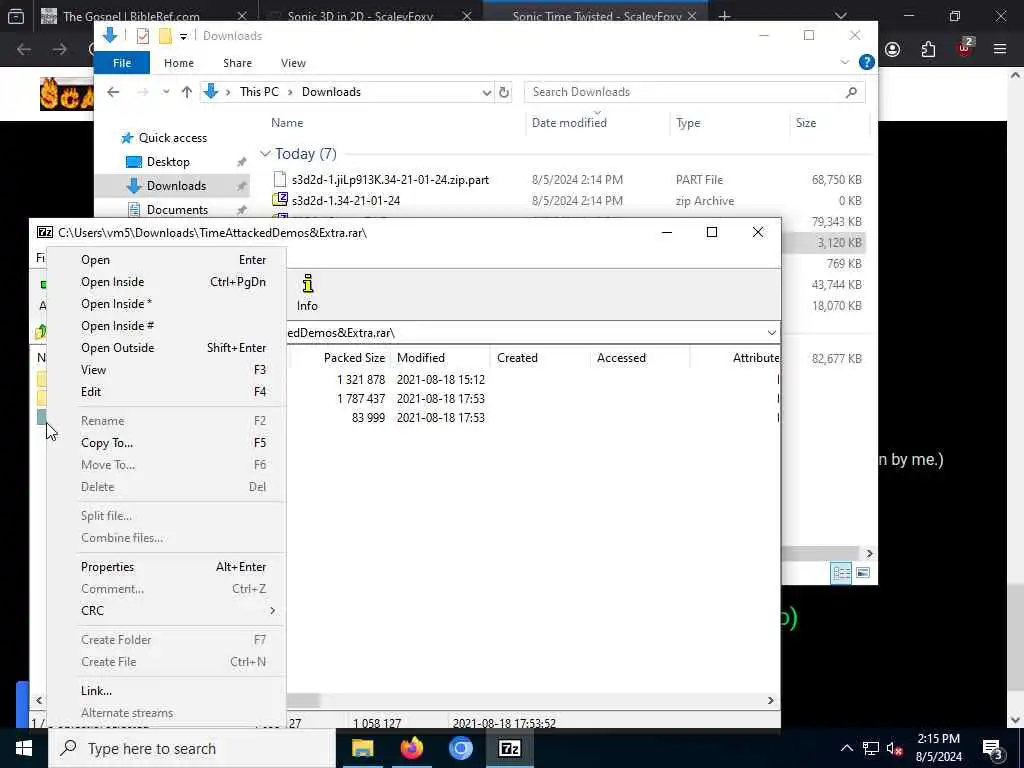Open the uBlock Origin extension icon

pos(964,48)
